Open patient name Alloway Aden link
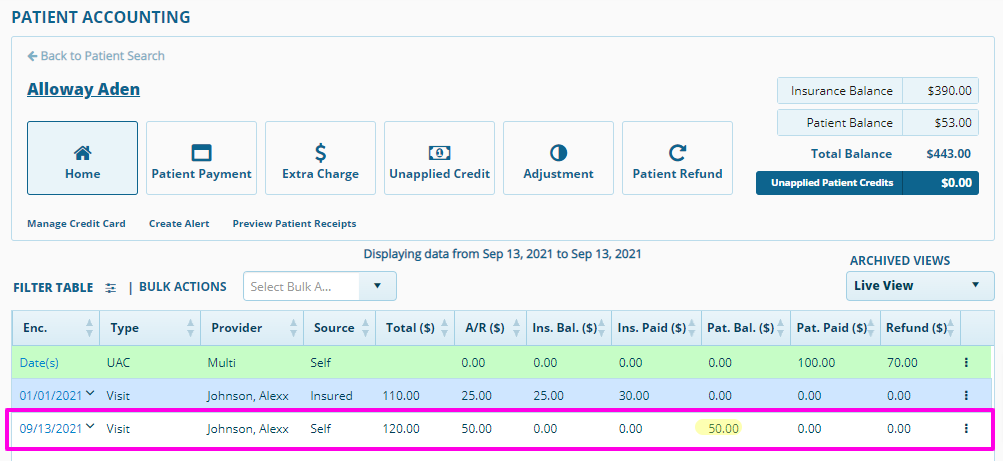This screenshot has height=461, width=1003. 83,89
